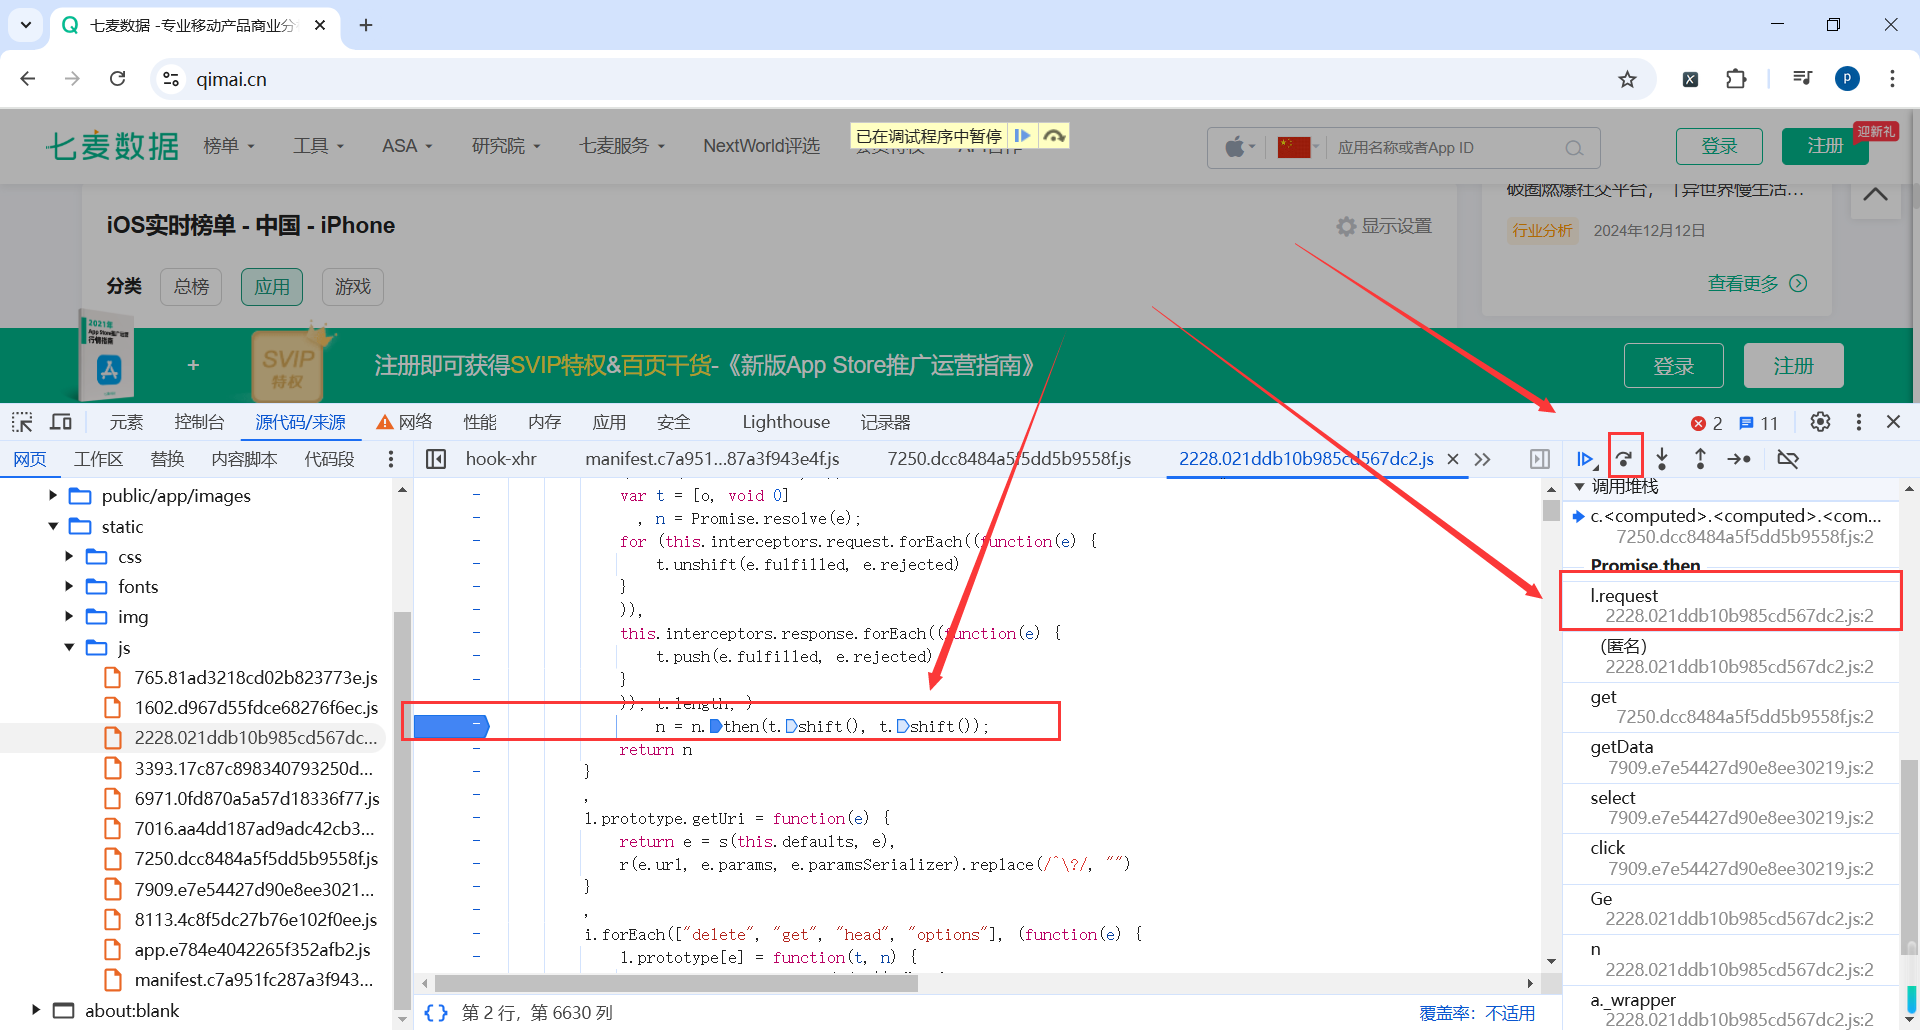Screen dimensions: 1920x1030
Task: Expand the about:blank frame
Action: pyautogui.click(x=36, y=1011)
